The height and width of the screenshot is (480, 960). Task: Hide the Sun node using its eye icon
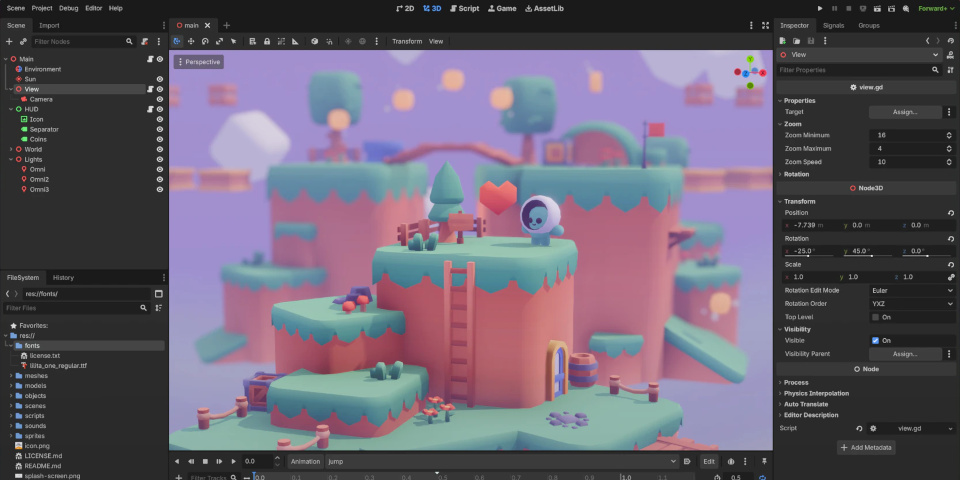pos(160,79)
